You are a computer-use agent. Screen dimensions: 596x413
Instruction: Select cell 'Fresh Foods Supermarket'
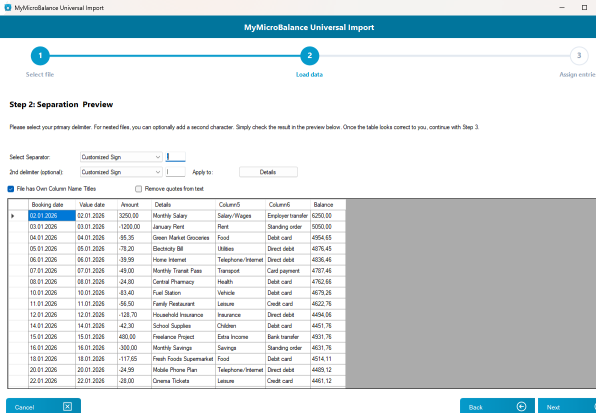[183, 359]
